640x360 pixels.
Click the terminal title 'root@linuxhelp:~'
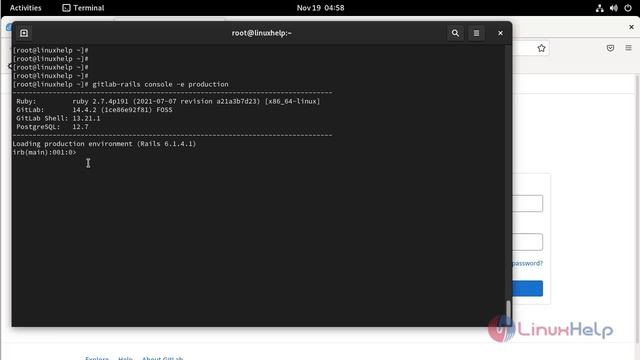tap(262, 33)
